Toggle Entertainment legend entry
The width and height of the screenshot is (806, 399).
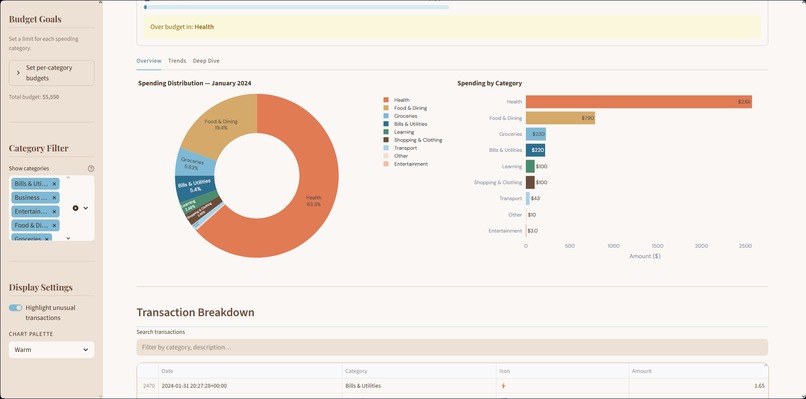tap(406, 164)
